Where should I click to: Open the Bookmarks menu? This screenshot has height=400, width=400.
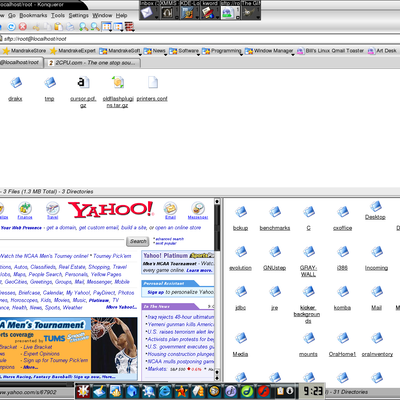click(x=33, y=15)
